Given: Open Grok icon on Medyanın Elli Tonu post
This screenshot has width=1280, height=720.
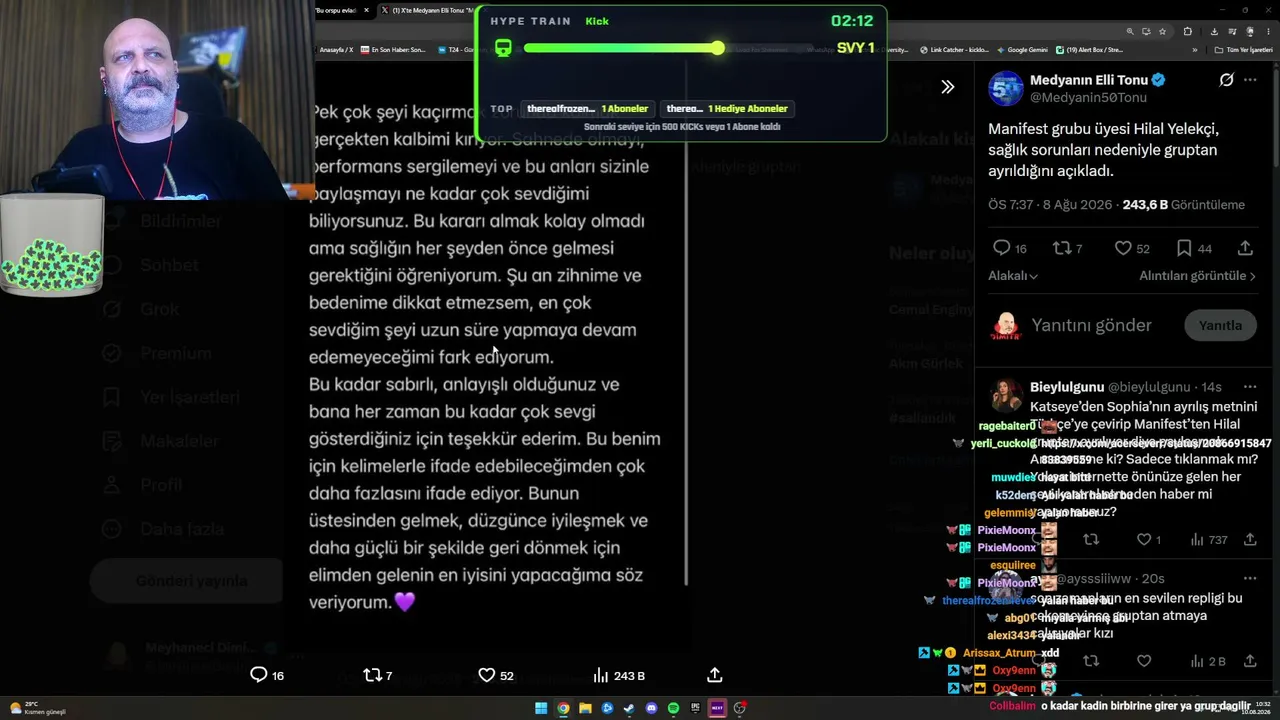Looking at the screenshot, I should [x=1226, y=80].
